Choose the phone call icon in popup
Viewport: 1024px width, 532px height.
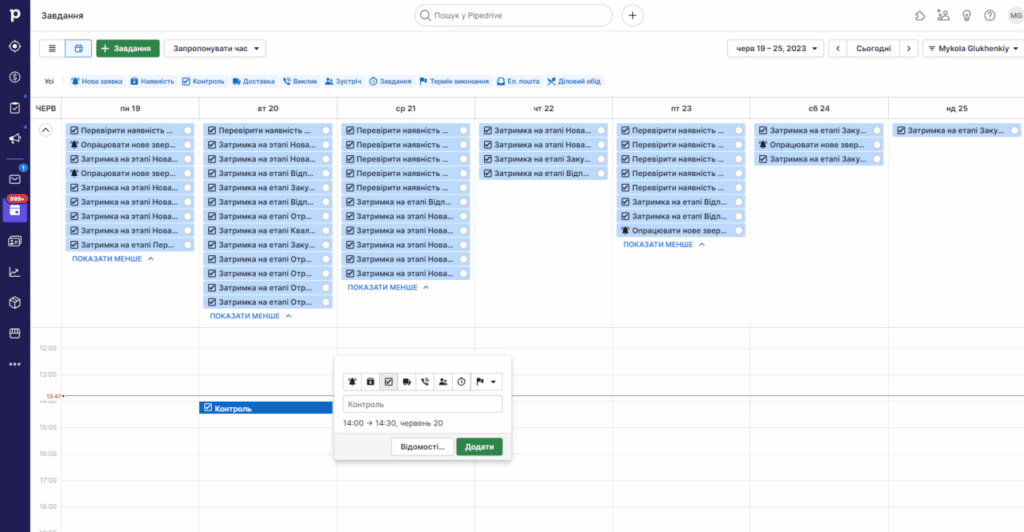425,381
